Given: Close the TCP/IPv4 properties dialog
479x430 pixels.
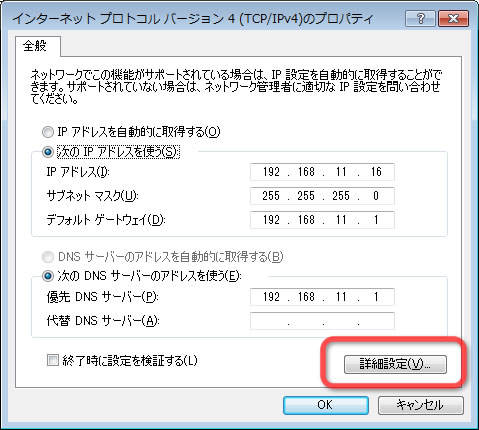Looking at the screenshot, I should tap(453, 18).
